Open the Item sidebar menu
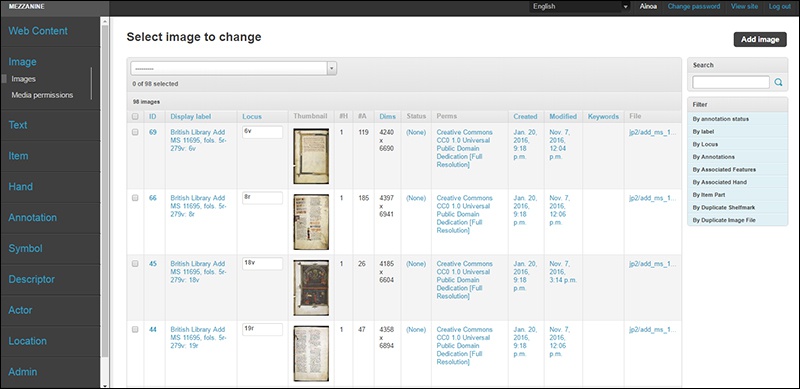The height and width of the screenshot is (389, 800). 18,156
